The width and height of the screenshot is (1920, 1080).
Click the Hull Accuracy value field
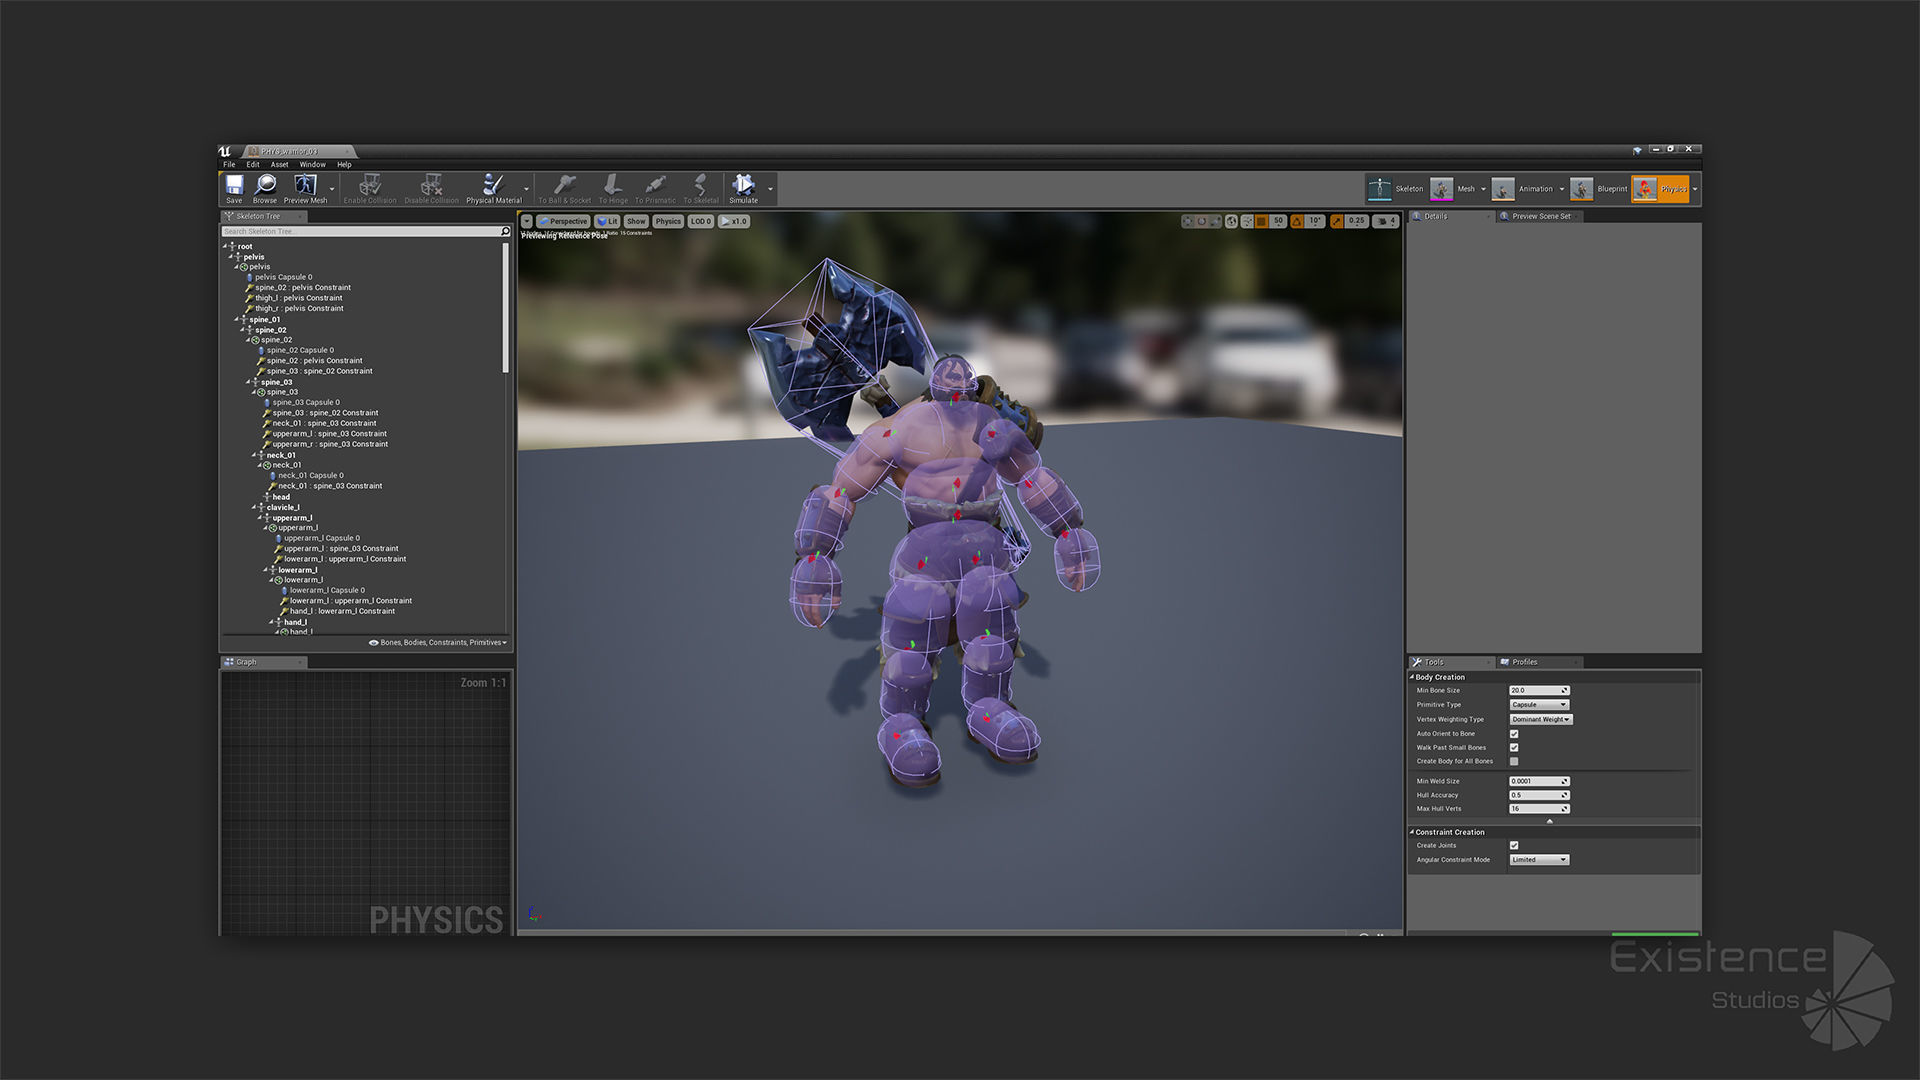point(1539,795)
